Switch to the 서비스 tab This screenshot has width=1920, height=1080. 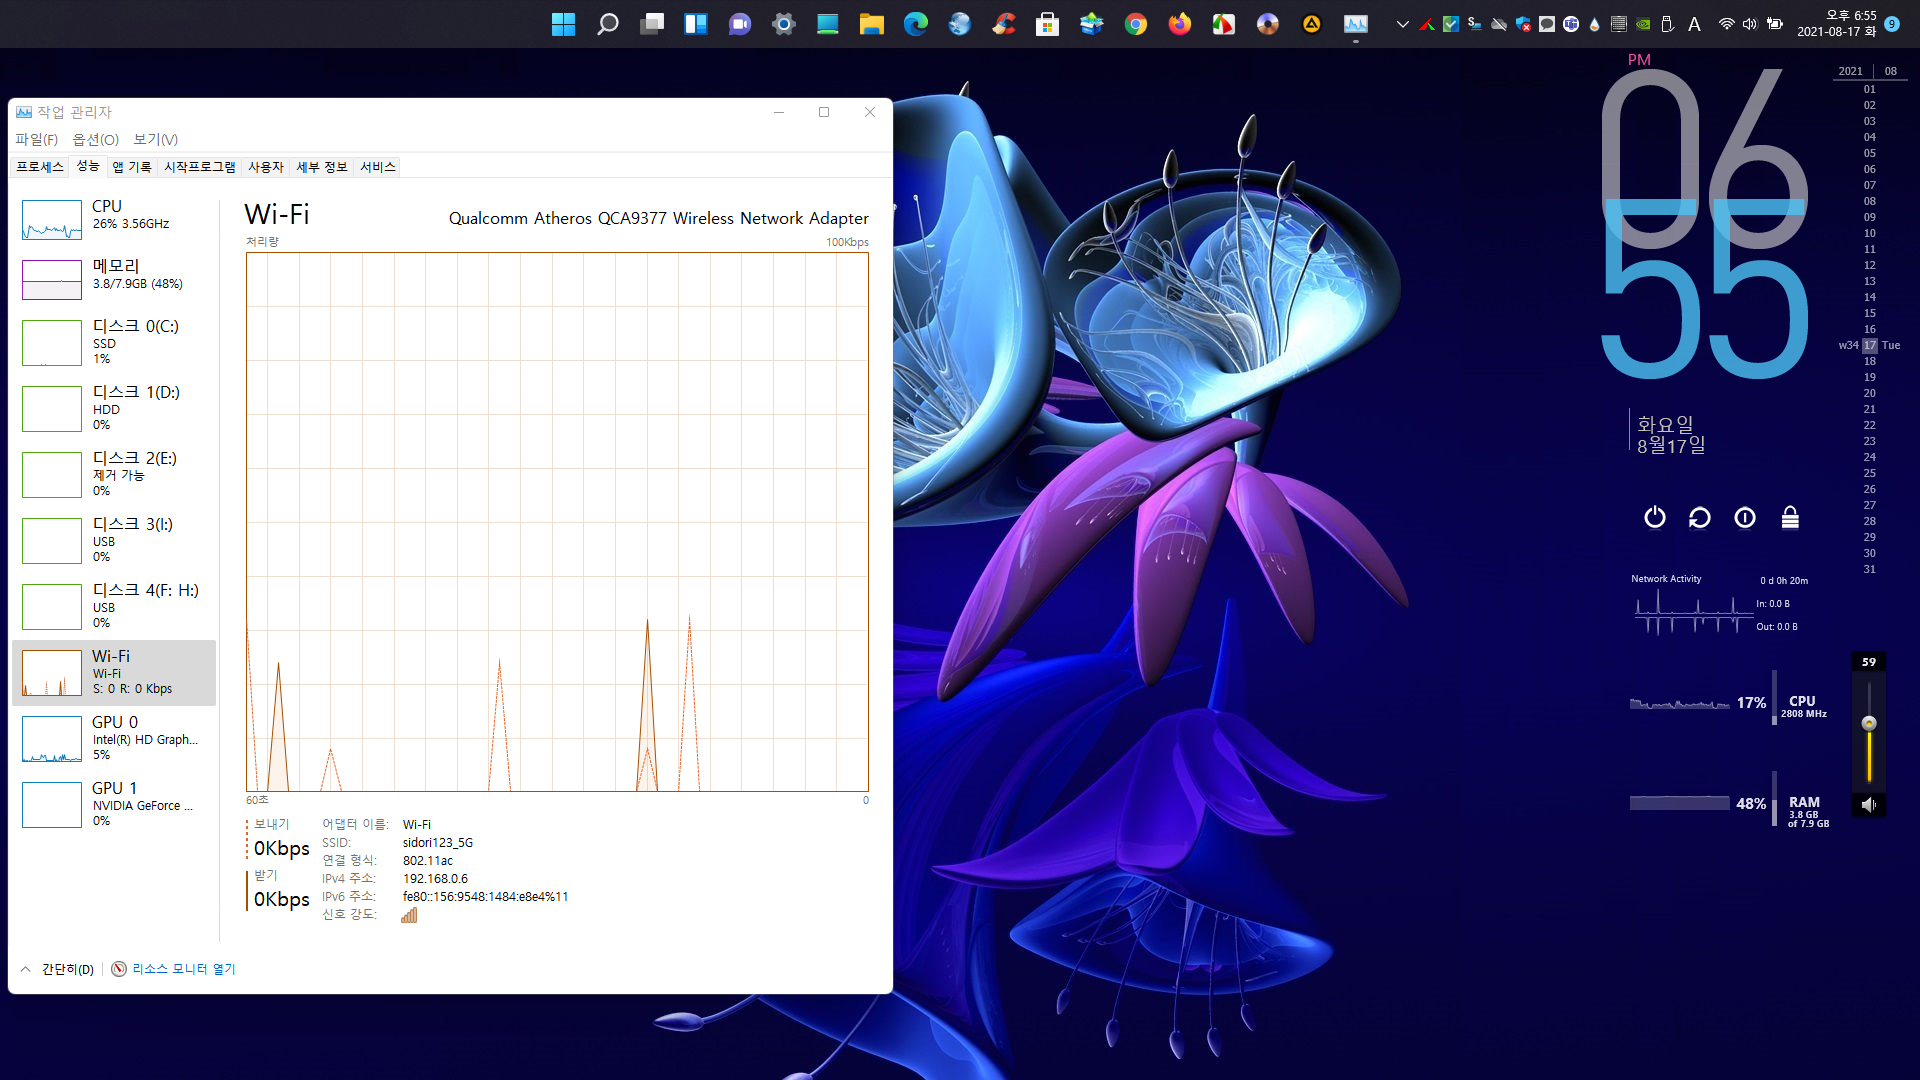click(378, 167)
